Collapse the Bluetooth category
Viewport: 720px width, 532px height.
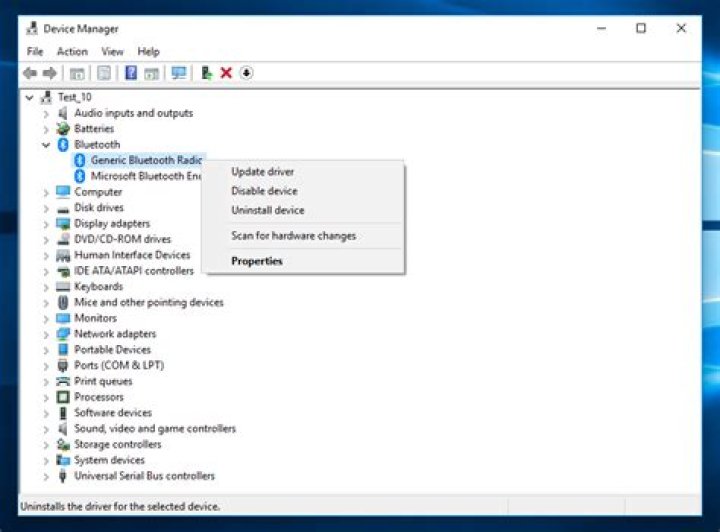[x=46, y=145]
